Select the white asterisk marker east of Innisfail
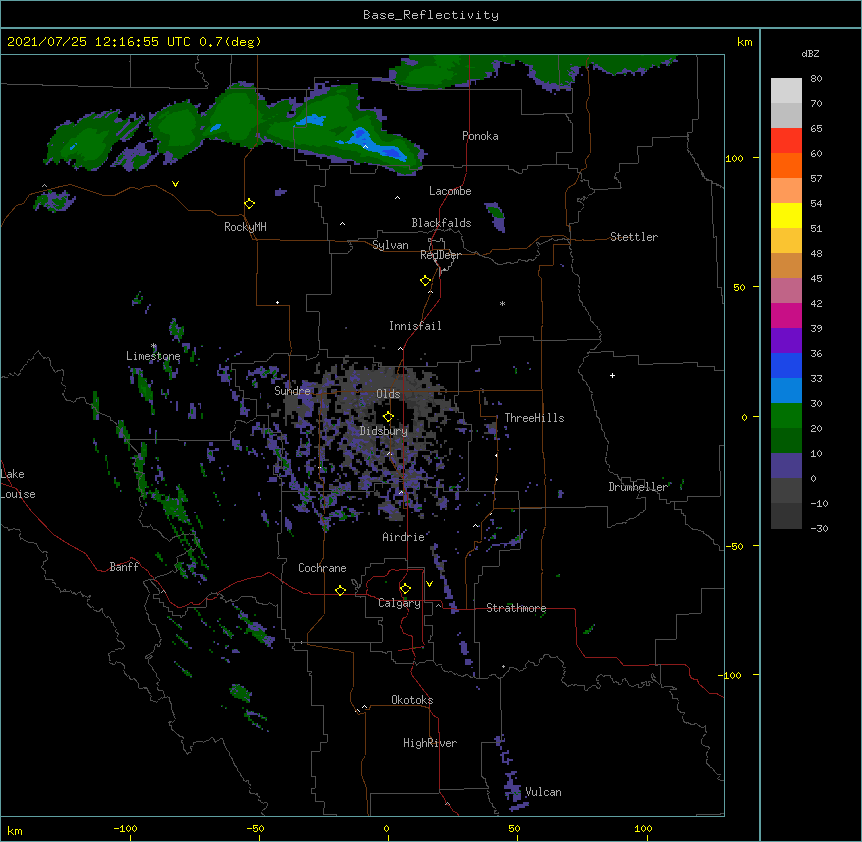862x842 pixels. (x=502, y=303)
